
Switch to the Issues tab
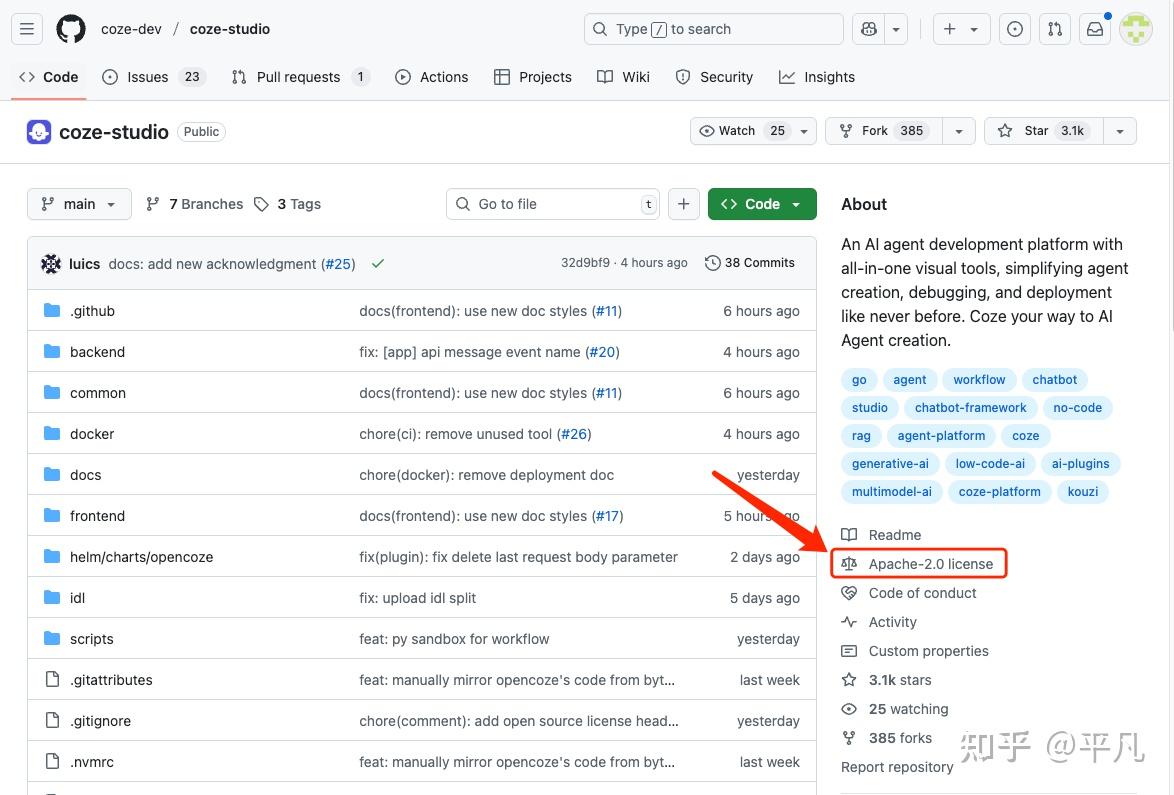point(153,77)
